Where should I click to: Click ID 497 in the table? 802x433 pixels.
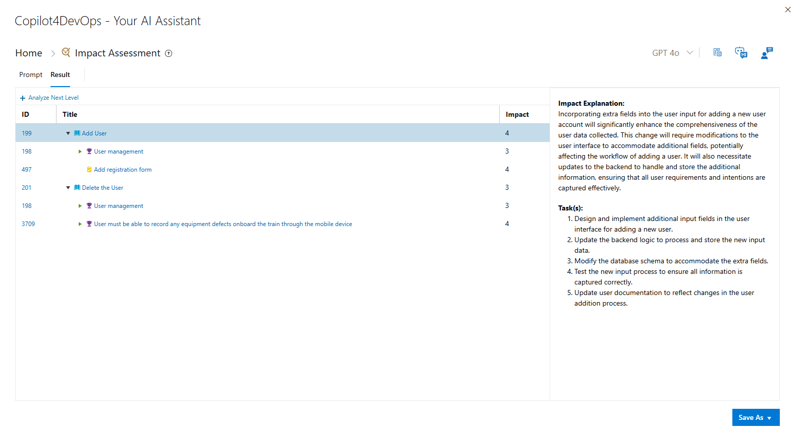point(27,169)
